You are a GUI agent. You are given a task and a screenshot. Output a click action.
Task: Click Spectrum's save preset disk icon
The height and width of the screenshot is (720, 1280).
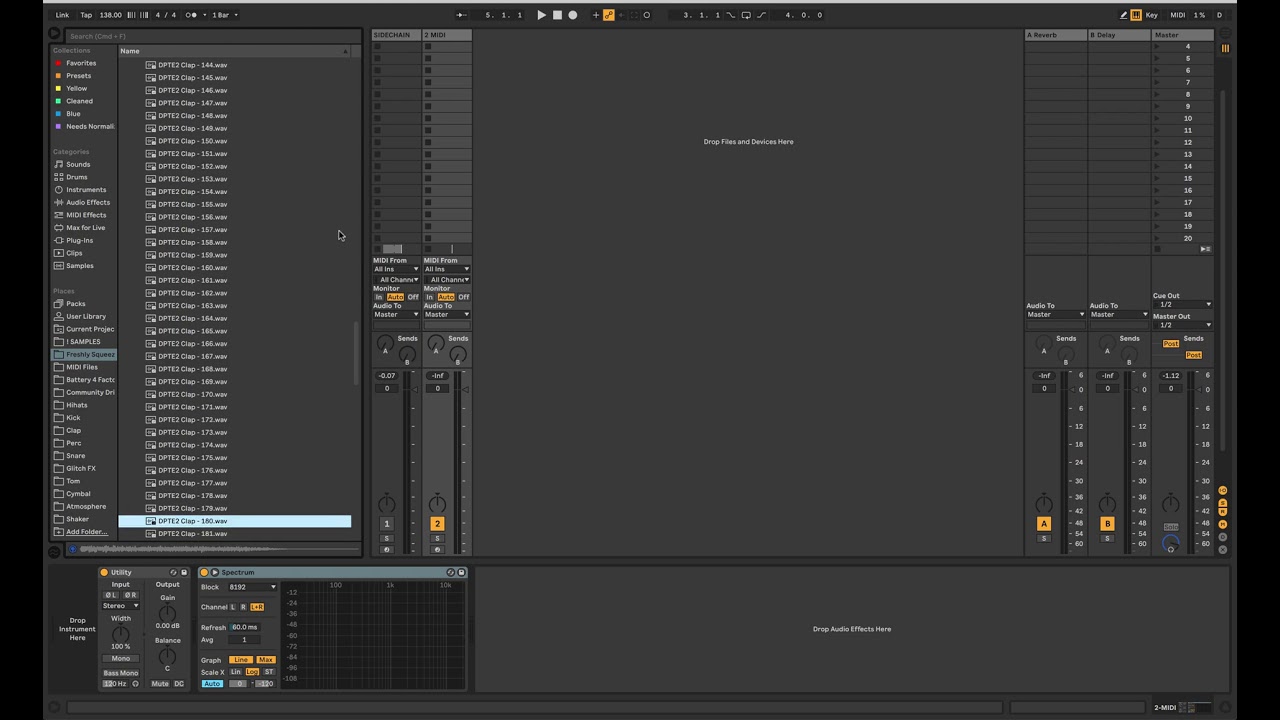461,573
